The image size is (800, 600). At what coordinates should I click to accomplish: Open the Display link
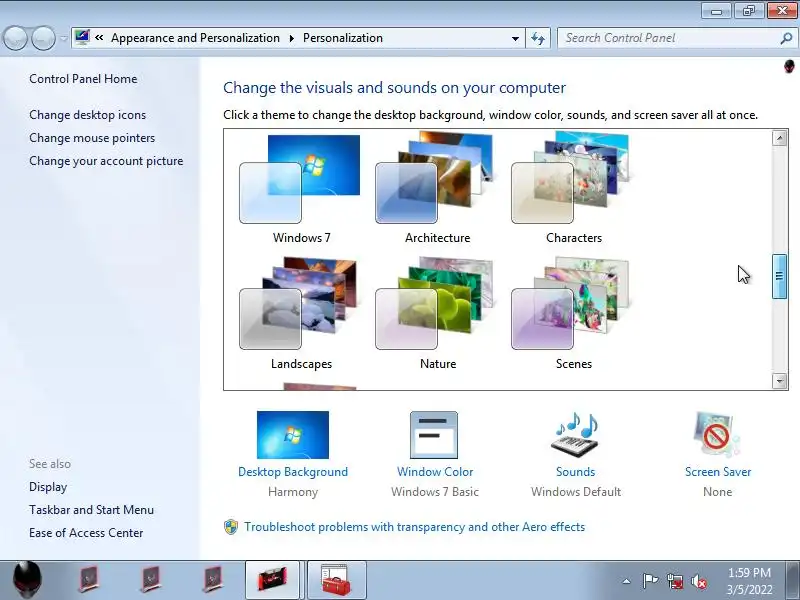48,487
